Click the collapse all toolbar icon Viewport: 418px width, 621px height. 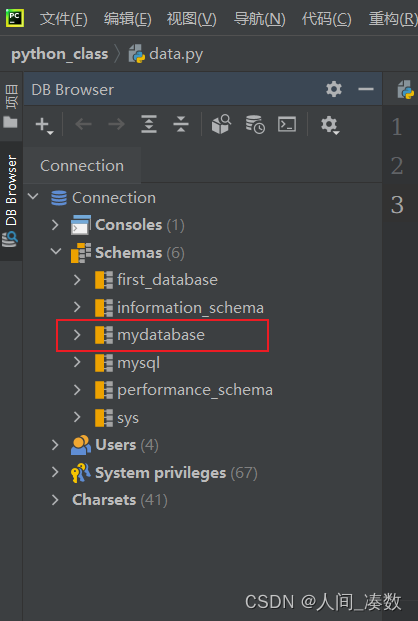[x=181, y=124]
